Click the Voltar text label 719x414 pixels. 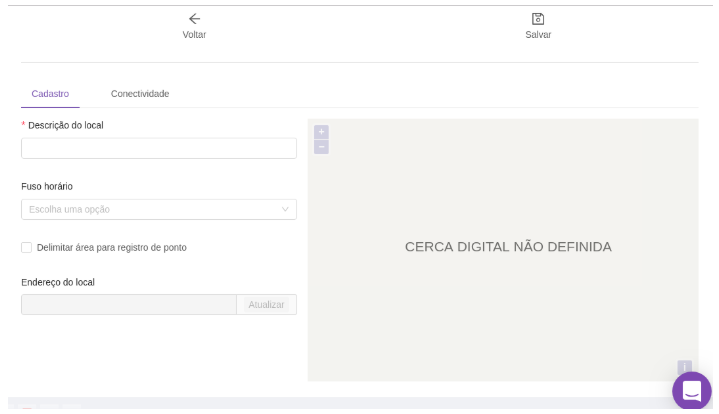tap(194, 35)
